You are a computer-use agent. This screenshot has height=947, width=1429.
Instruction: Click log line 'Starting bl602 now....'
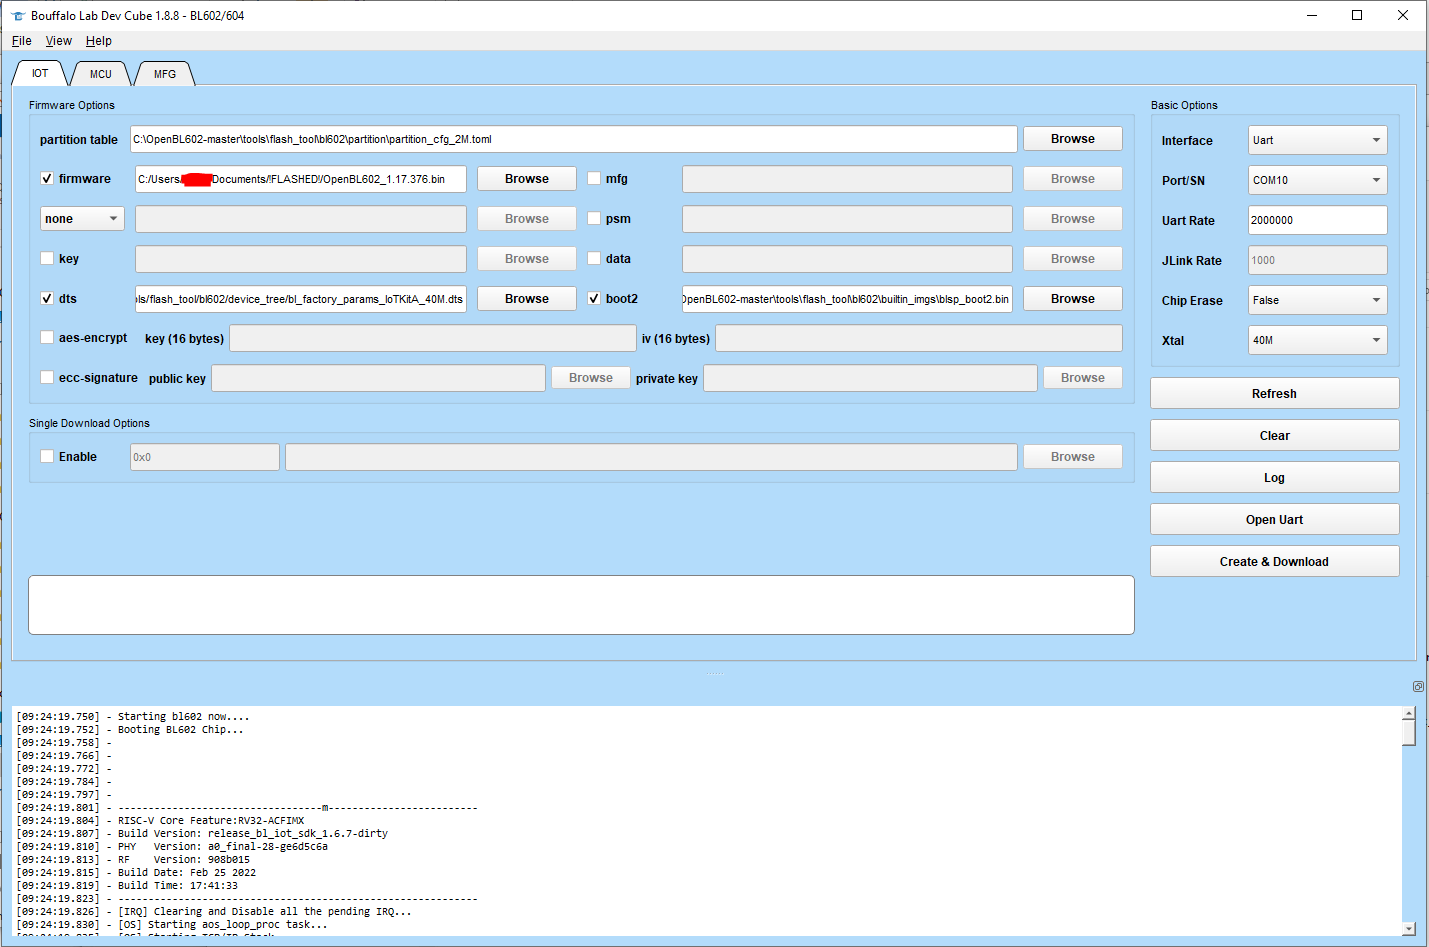pyautogui.click(x=133, y=717)
